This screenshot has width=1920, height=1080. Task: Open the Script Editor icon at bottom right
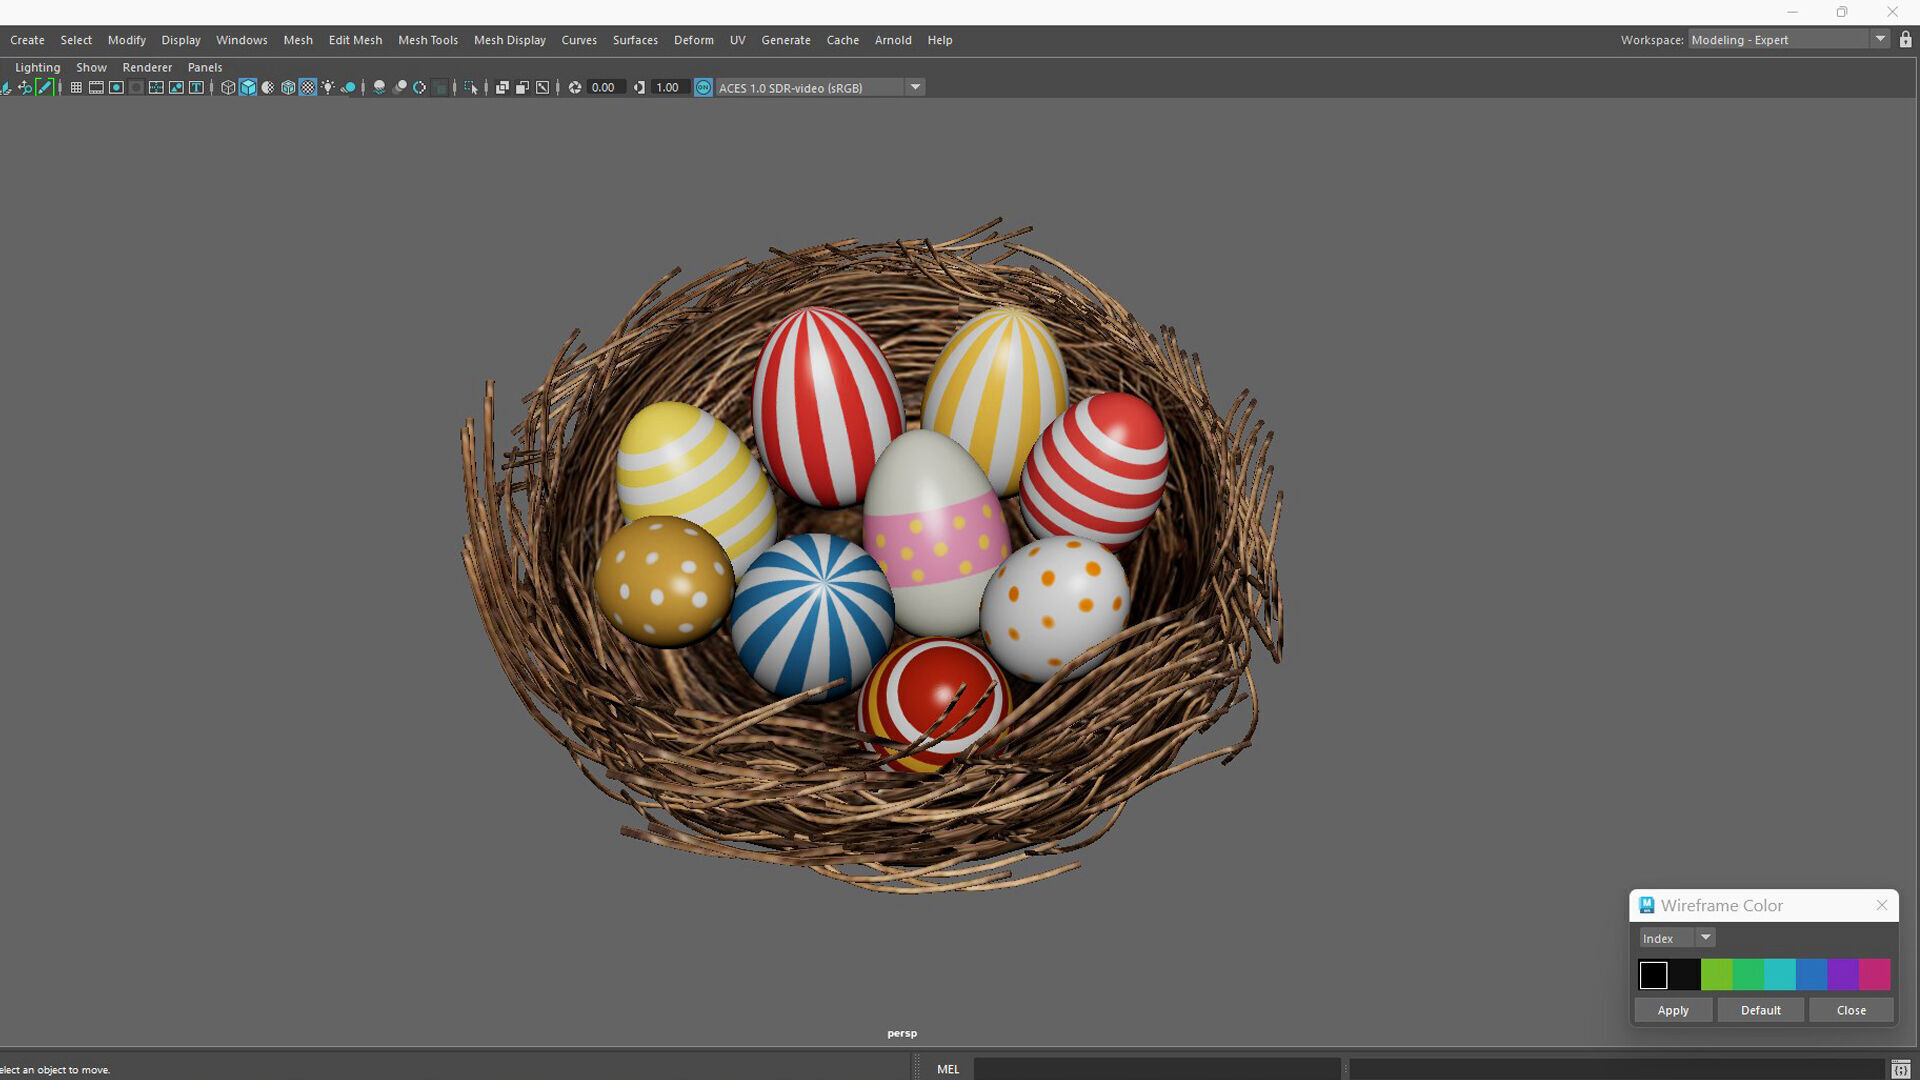[x=1901, y=1069]
